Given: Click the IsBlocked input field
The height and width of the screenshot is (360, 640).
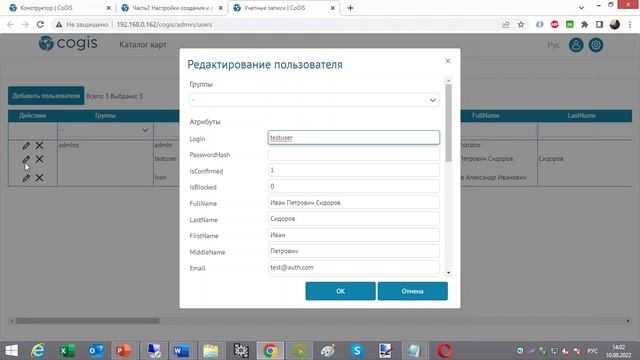Looking at the screenshot, I should click(x=354, y=186).
